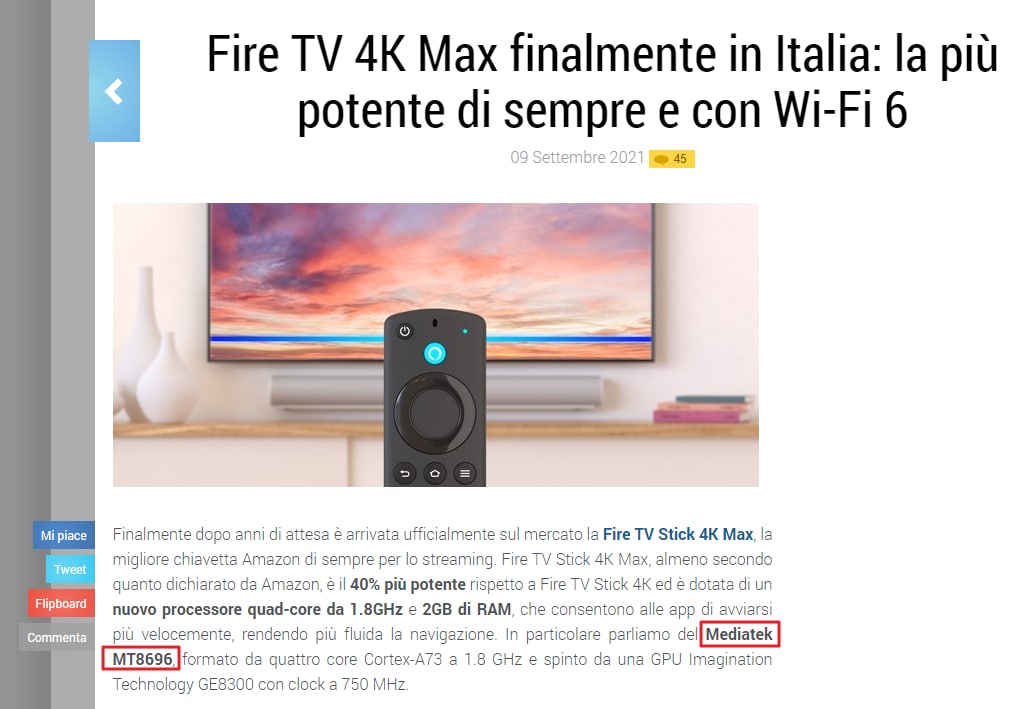Share the article on Flipboard

point(61,603)
